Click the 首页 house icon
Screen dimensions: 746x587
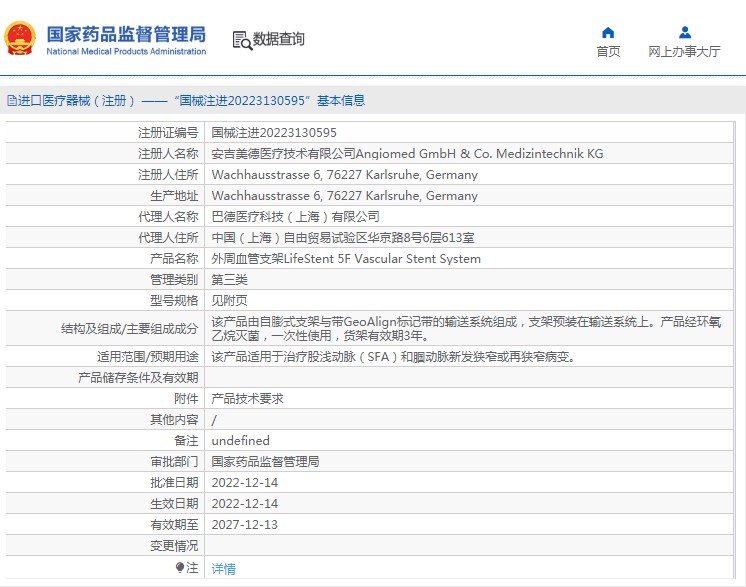pyautogui.click(x=608, y=32)
